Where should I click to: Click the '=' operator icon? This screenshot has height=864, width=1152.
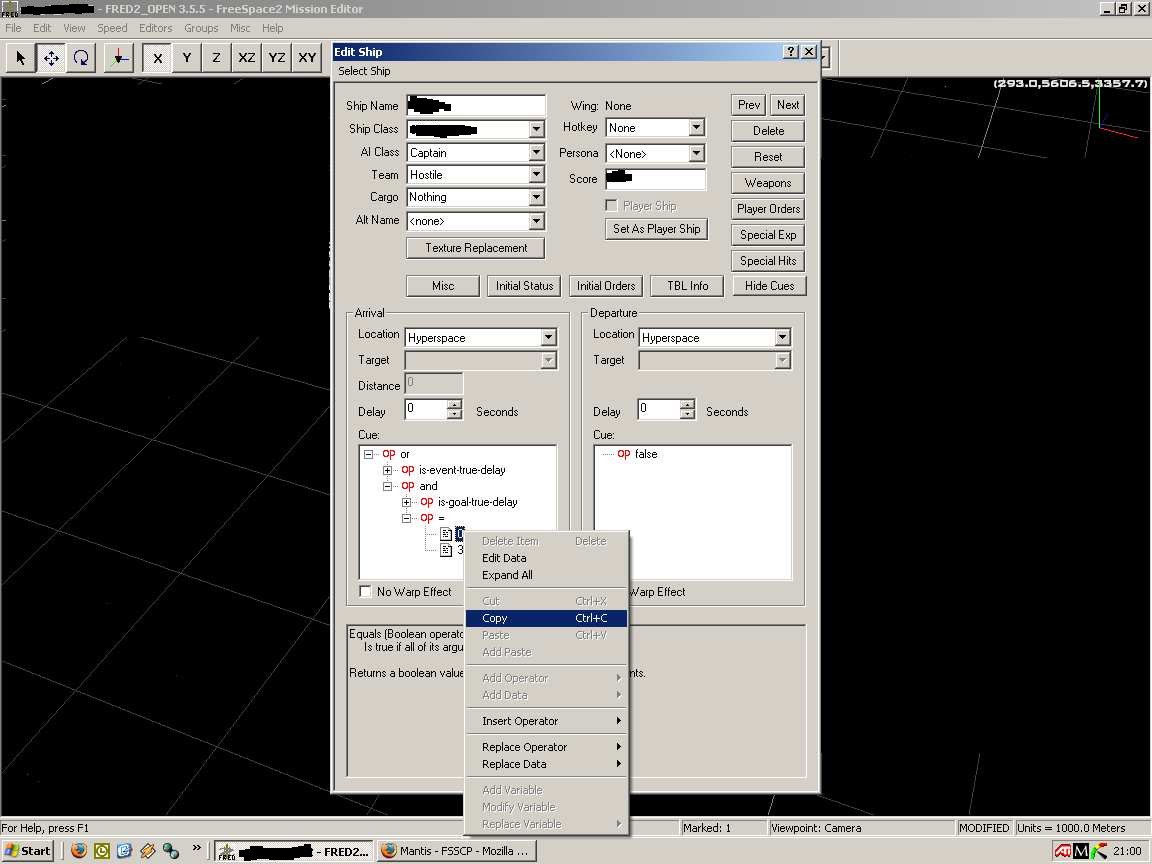click(426, 519)
